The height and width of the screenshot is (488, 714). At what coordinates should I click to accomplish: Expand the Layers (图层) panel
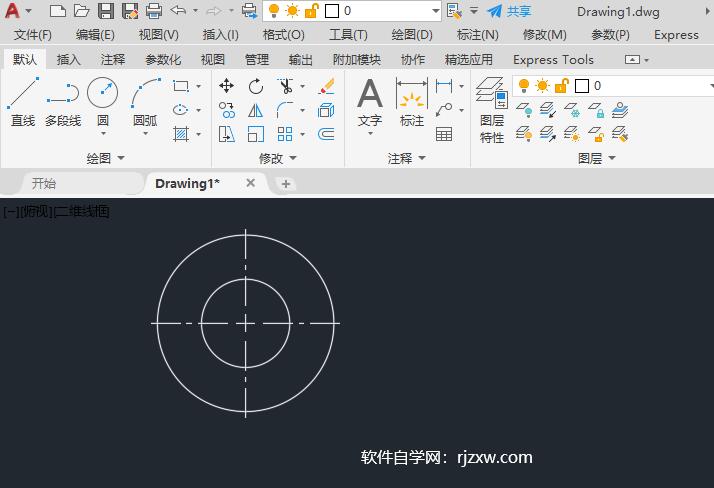597,158
